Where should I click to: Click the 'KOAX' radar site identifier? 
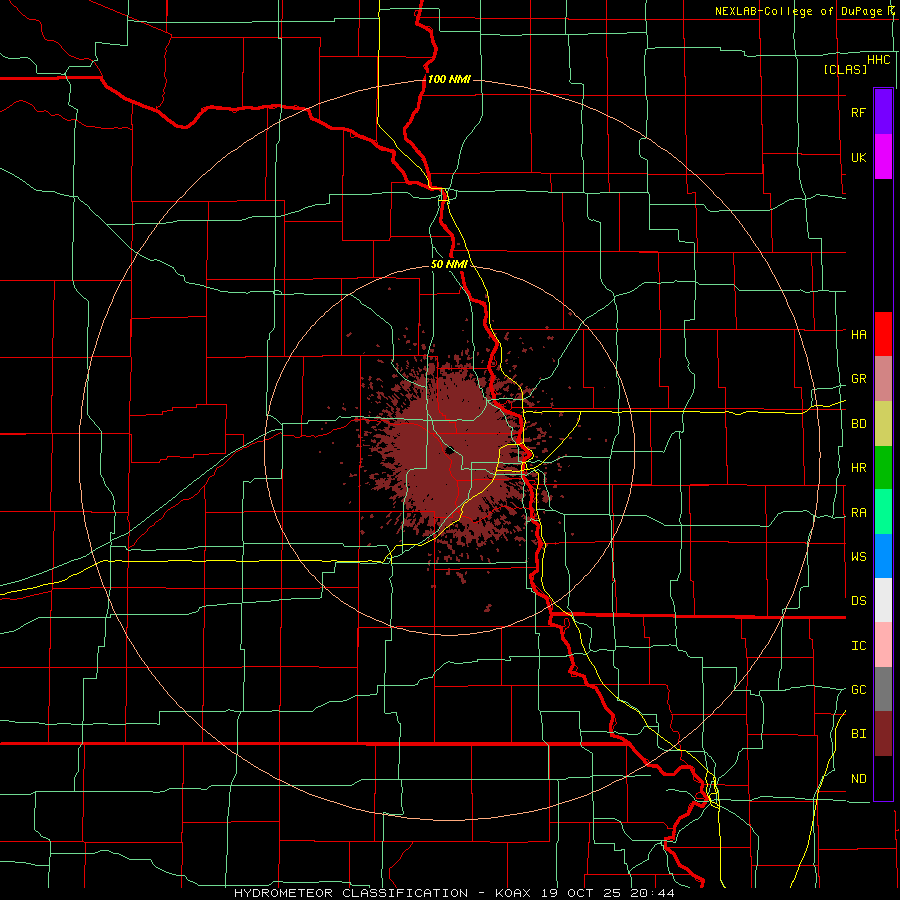pos(514,893)
